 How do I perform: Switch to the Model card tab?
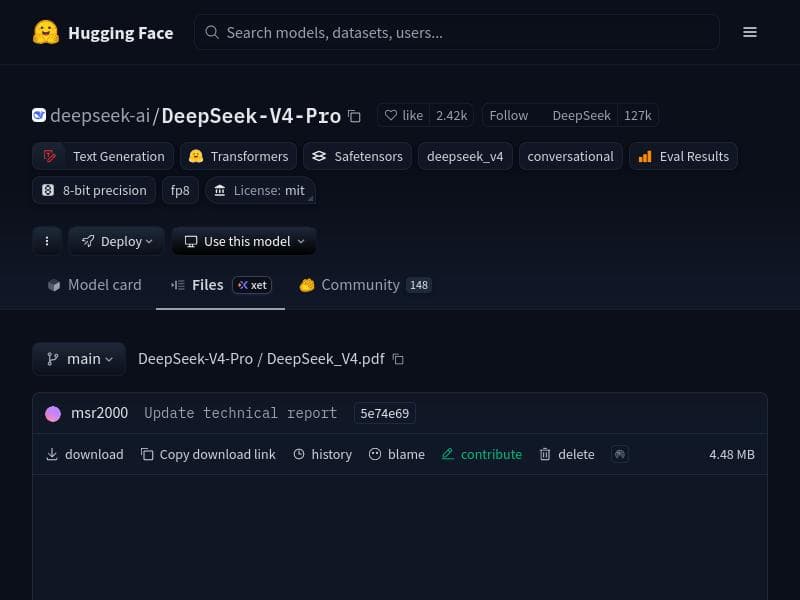[94, 284]
